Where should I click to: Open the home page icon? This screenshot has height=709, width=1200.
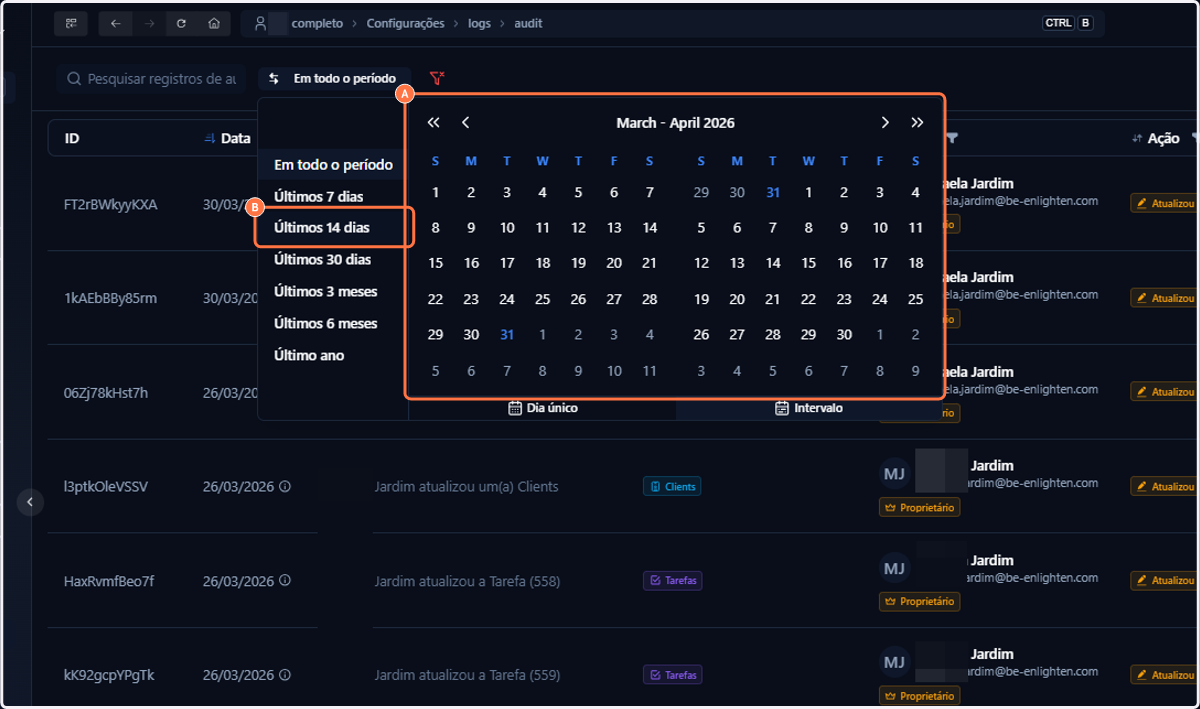click(x=214, y=23)
